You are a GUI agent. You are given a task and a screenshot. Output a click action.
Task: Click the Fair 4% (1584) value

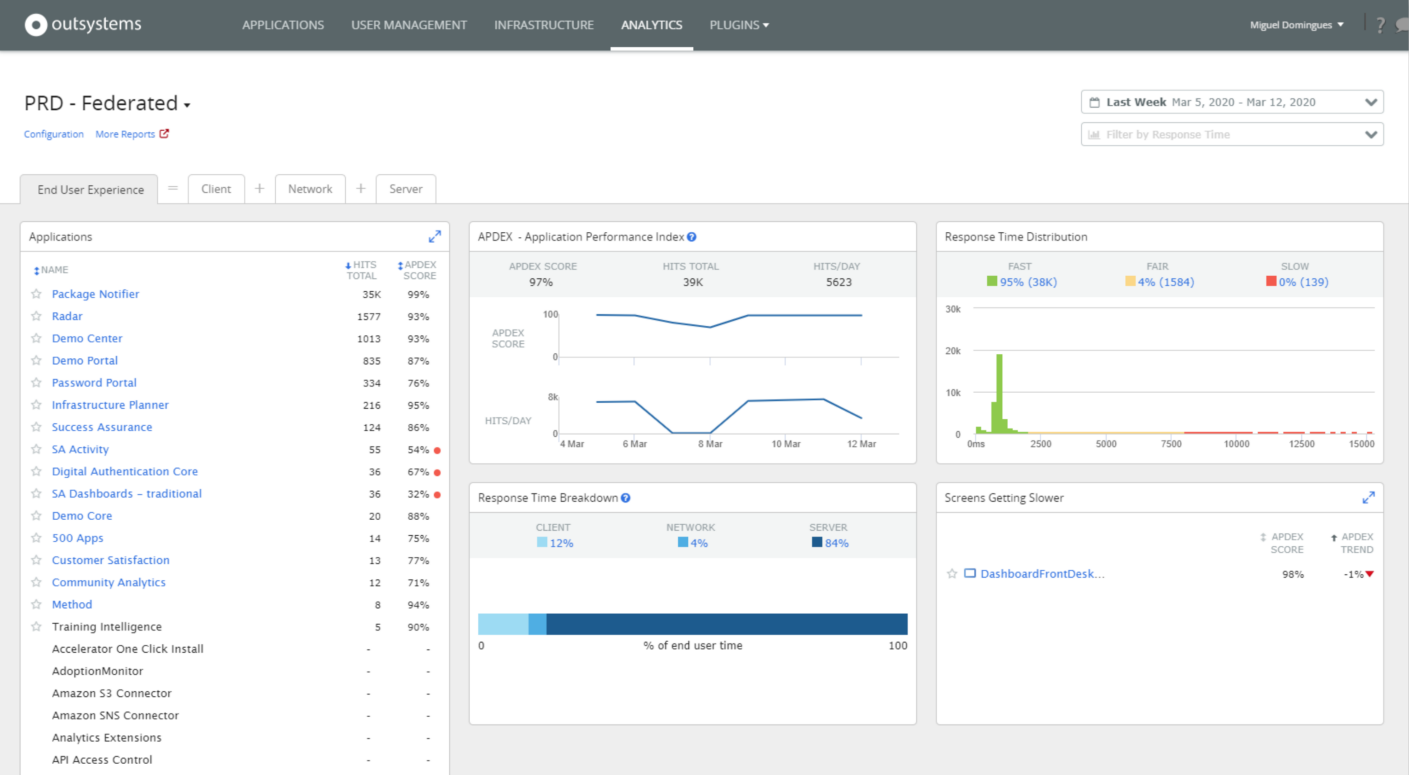[x=1167, y=282]
